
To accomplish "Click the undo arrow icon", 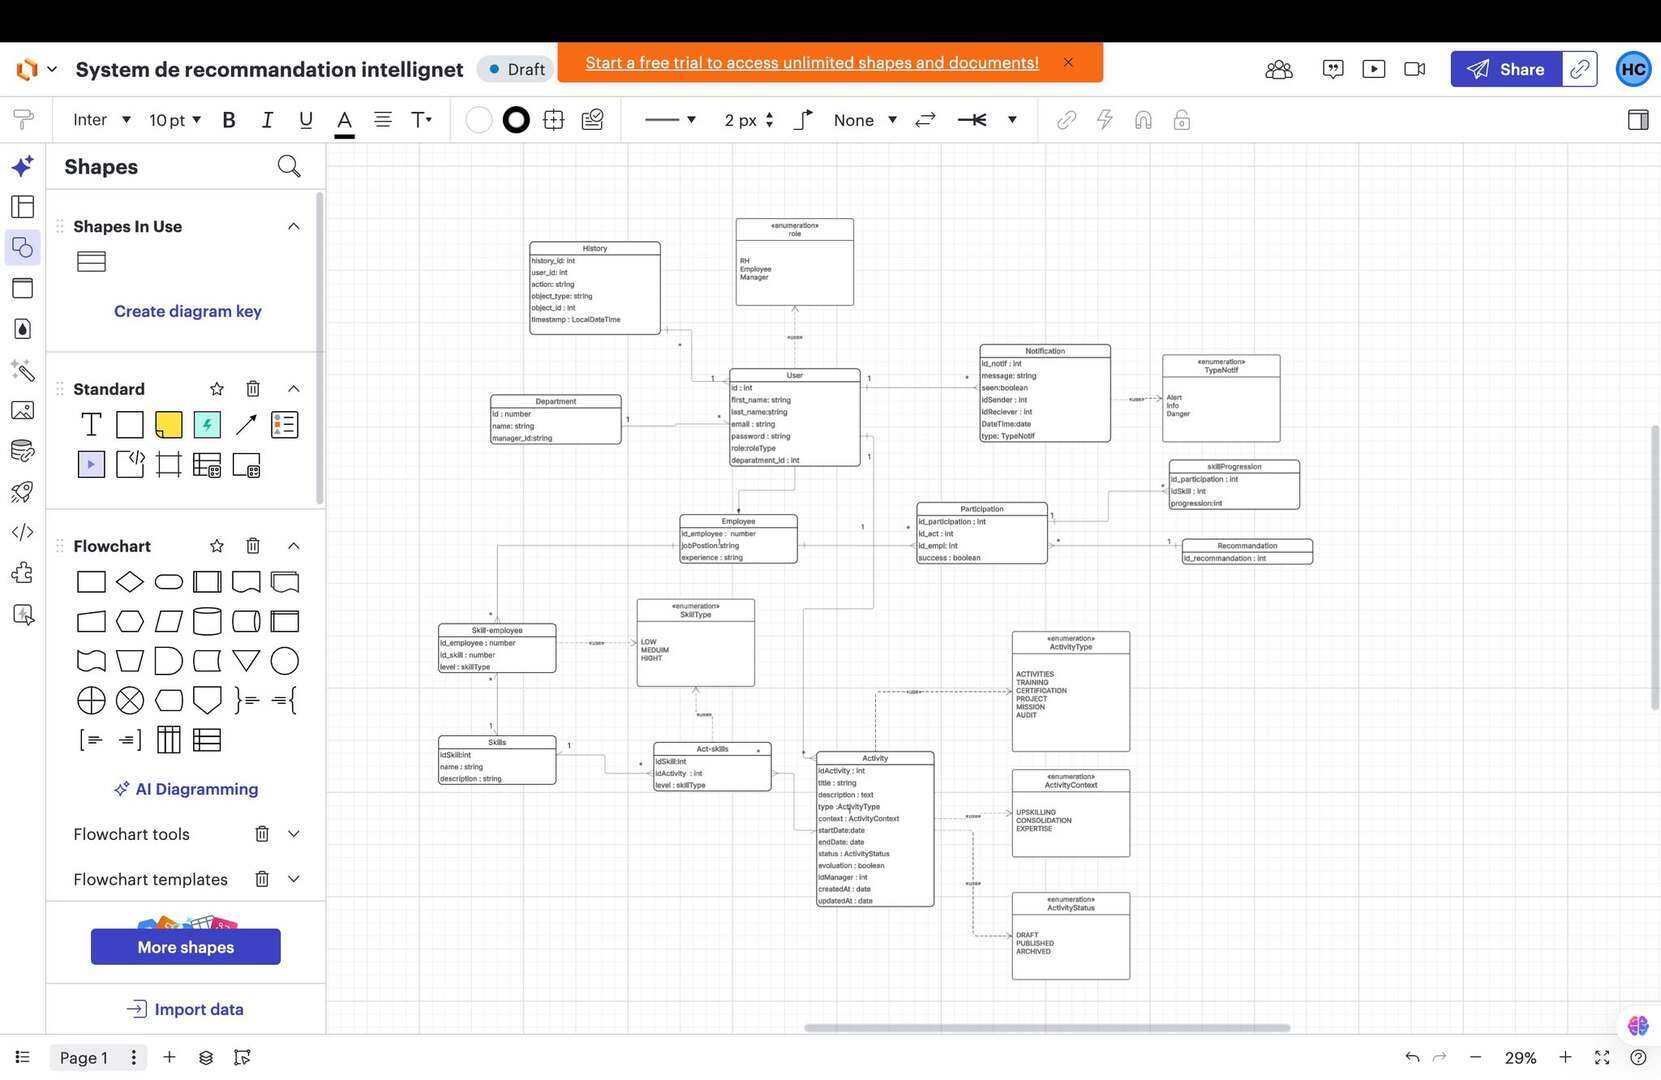I will [x=1411, y=1057].
